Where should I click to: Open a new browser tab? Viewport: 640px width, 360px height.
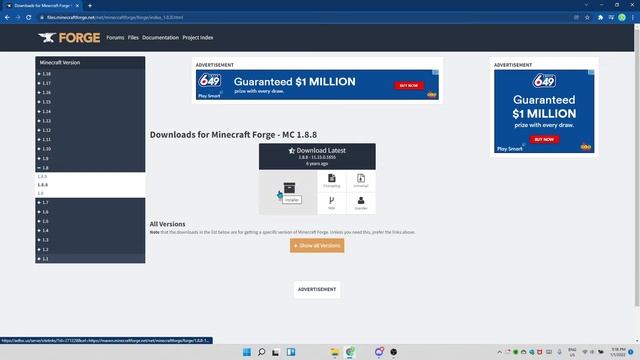(x=90, y=6)
